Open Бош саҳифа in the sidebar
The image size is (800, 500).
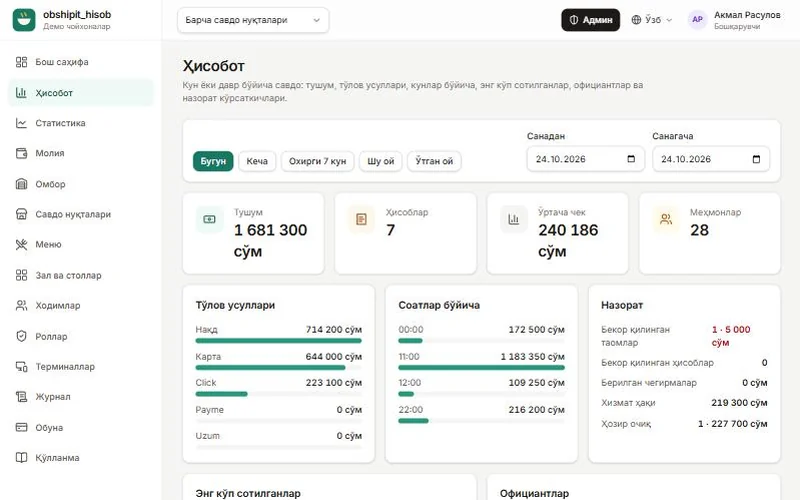(x=81, y=62)
